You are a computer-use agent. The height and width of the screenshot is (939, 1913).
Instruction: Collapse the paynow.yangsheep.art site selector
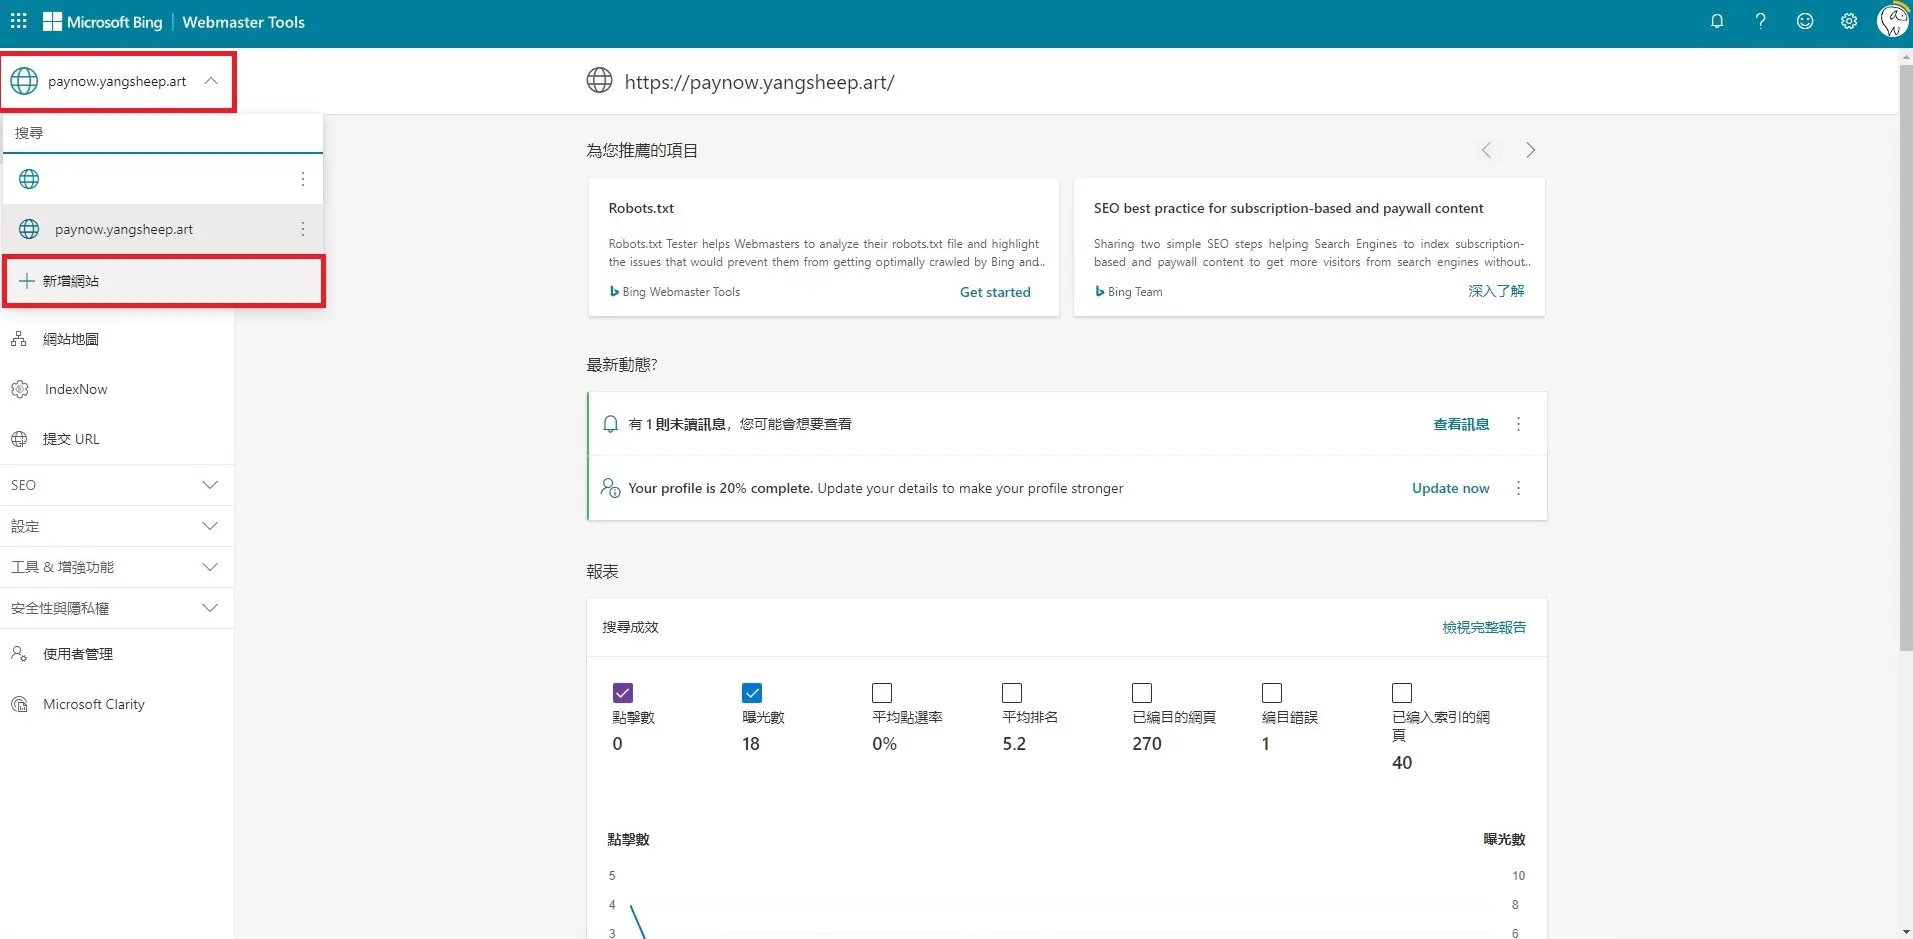pos(211,81)
